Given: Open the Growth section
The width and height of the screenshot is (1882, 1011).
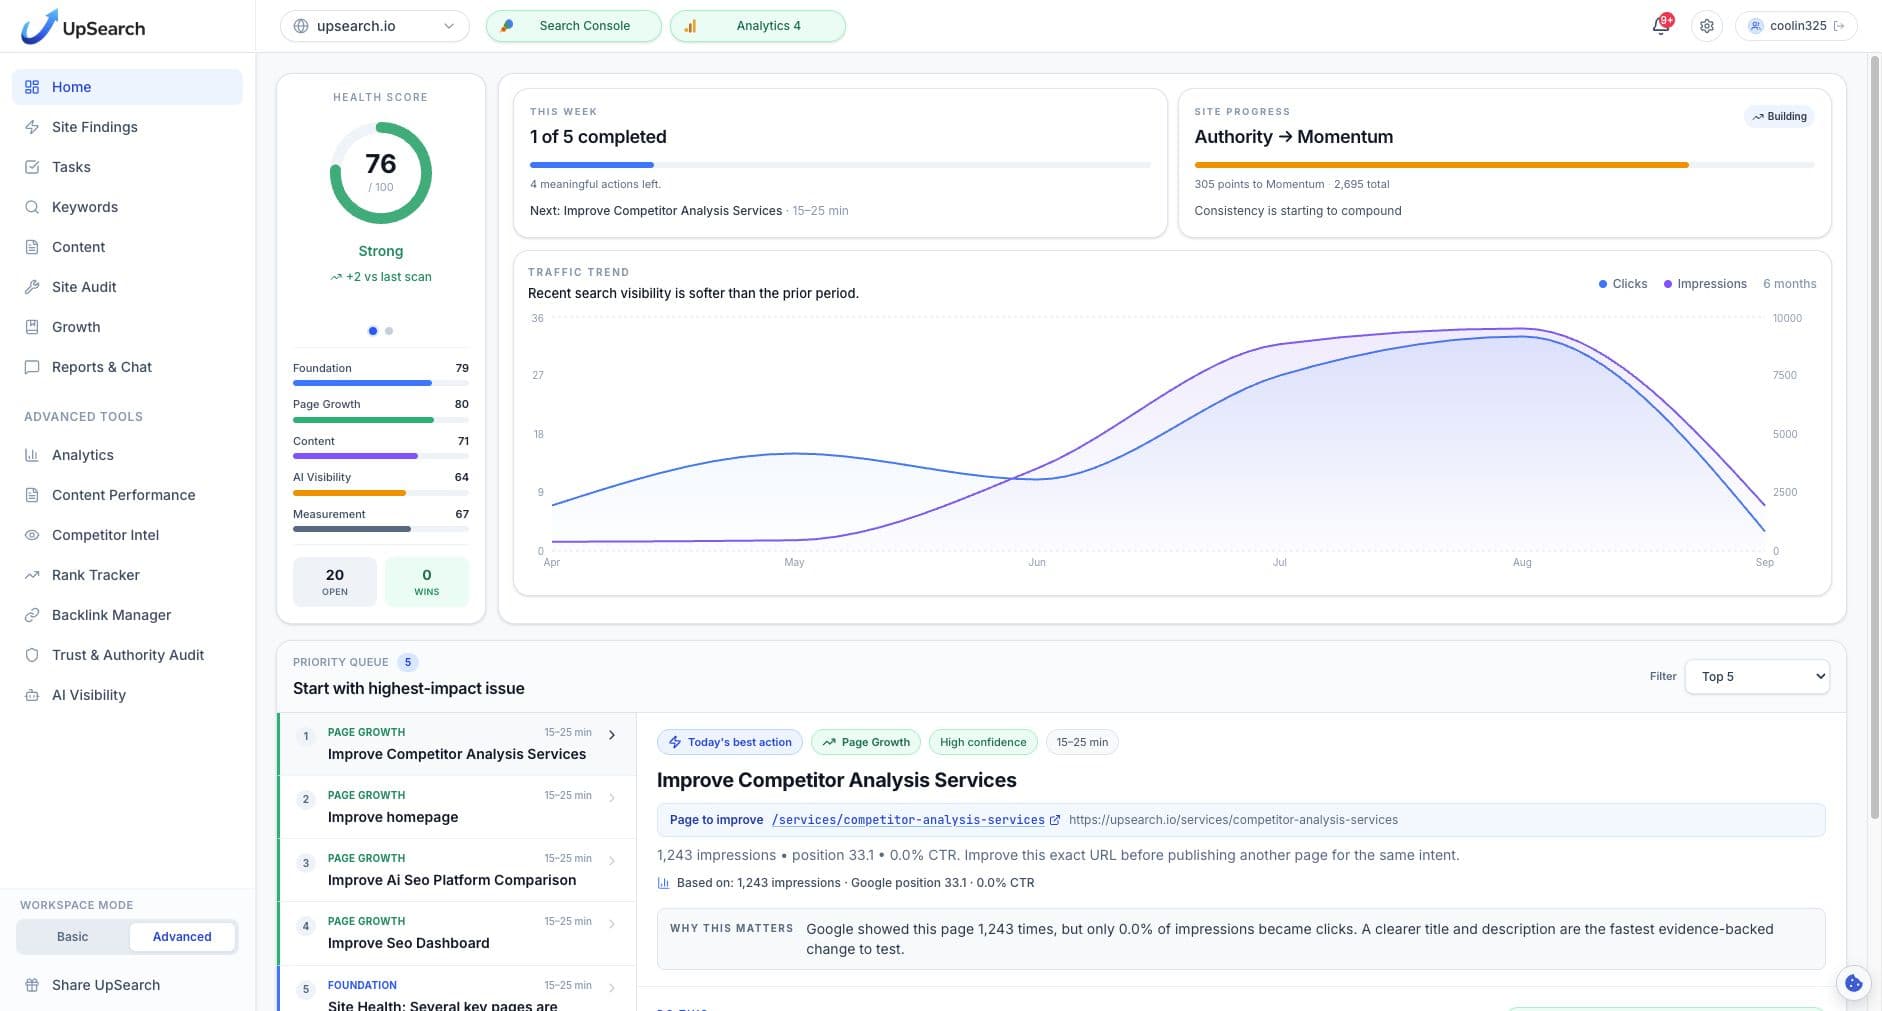Looking at the screenshot, I should point(127,327).
